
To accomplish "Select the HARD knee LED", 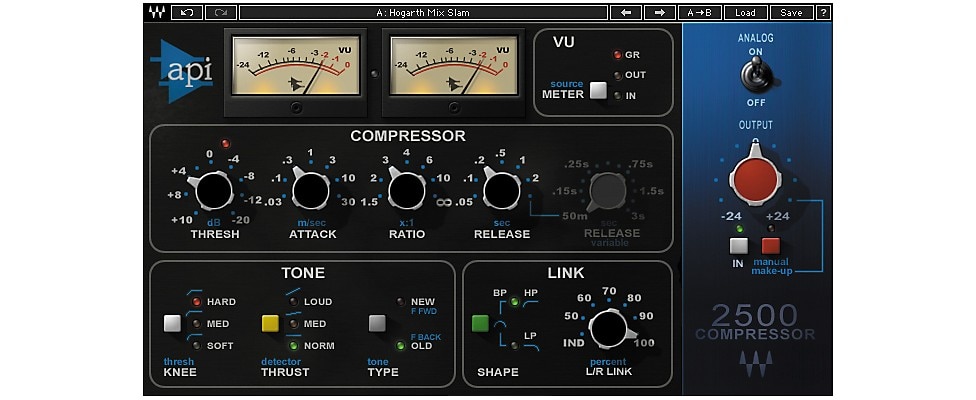I will coord(197,302).
